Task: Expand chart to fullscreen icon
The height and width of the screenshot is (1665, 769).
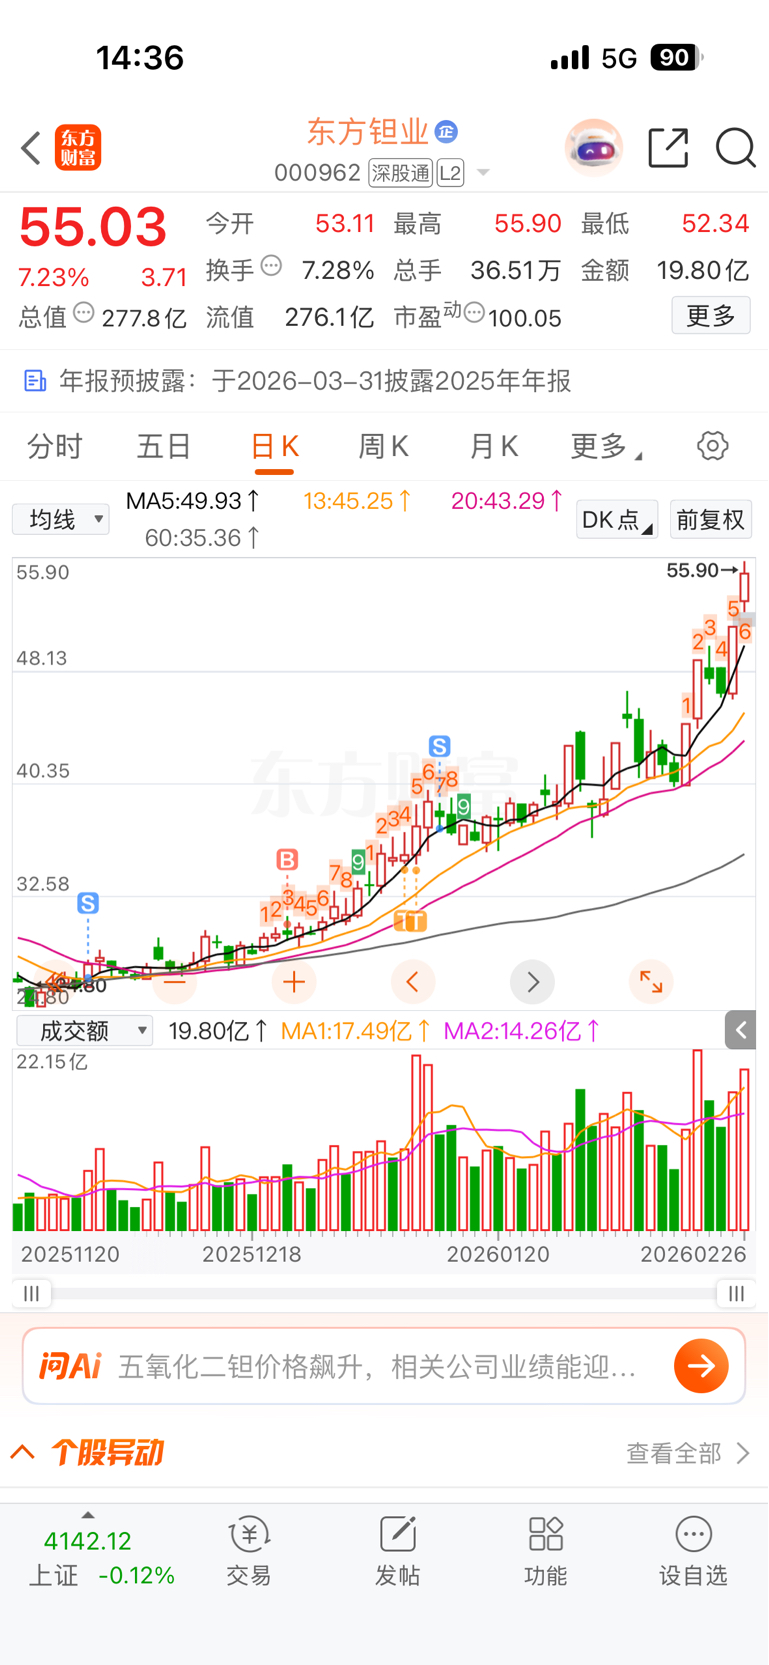Action: point(651,982)
